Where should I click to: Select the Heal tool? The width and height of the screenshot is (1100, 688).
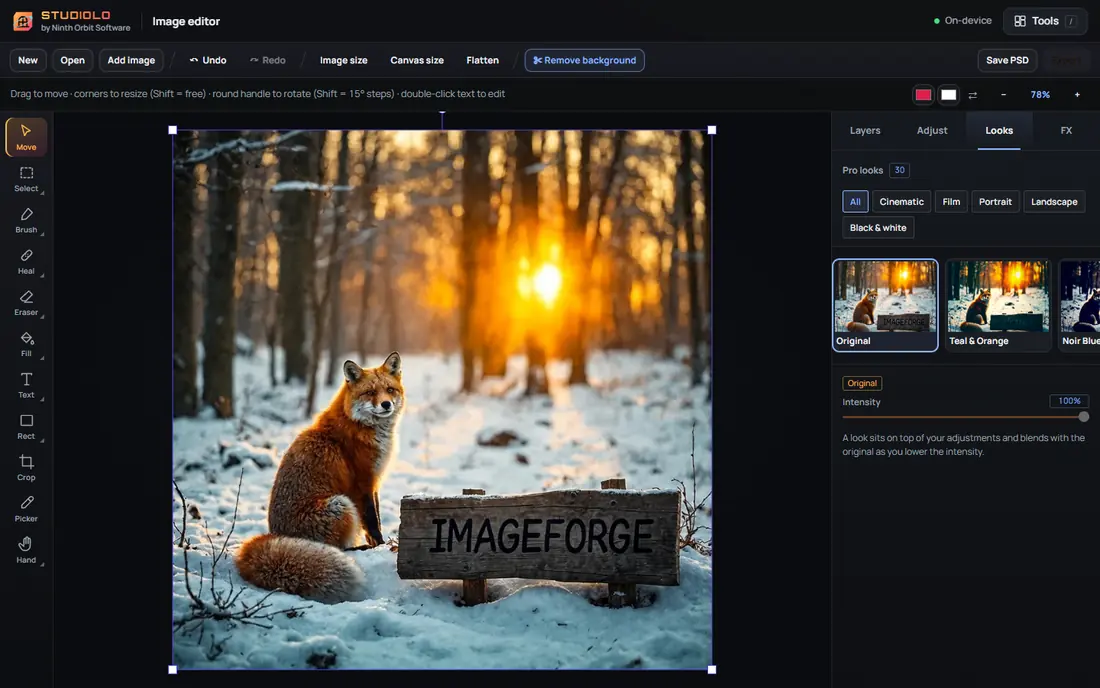pyautogui.click(x=26, y=262)
